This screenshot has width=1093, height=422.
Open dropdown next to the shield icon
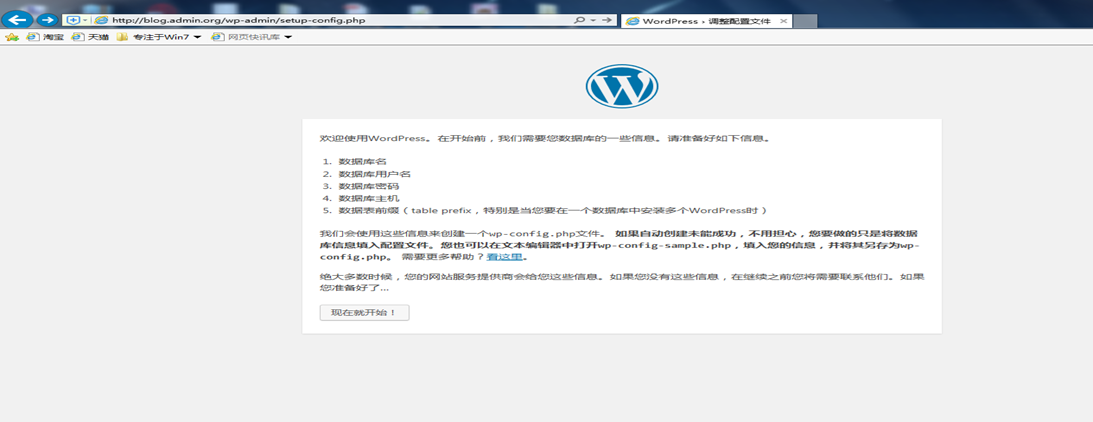[85, 20]
